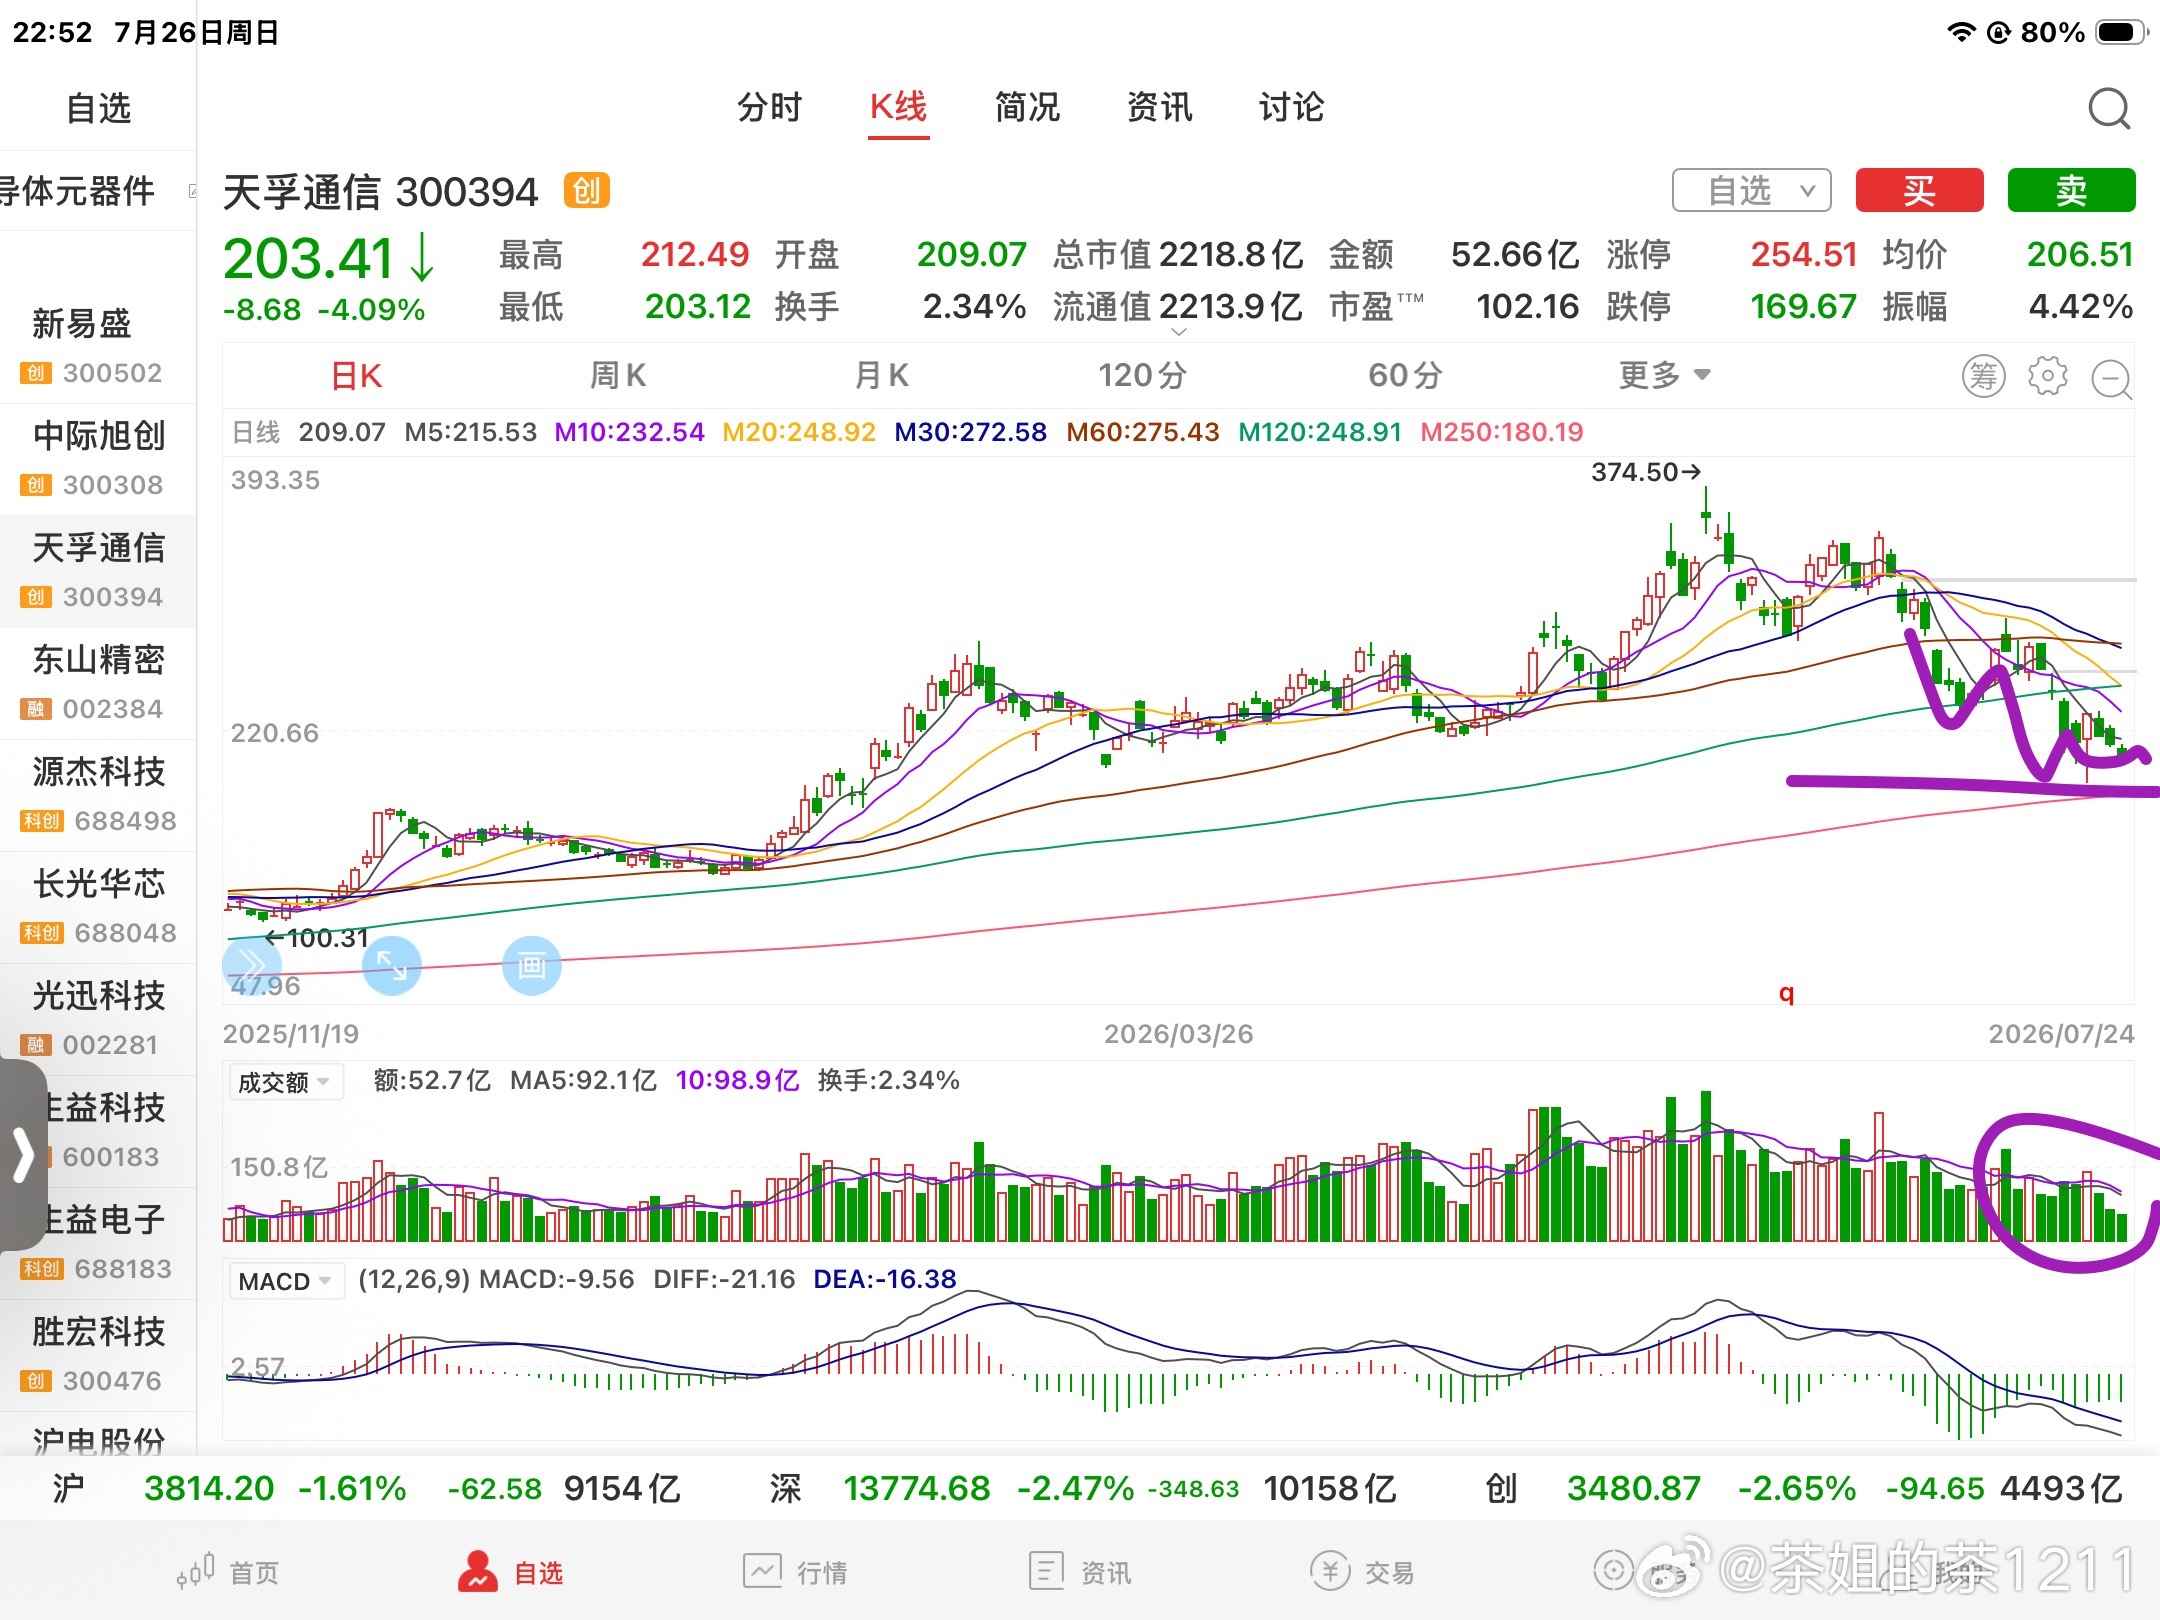Tap the red 买 buy button

point(1919,190)
